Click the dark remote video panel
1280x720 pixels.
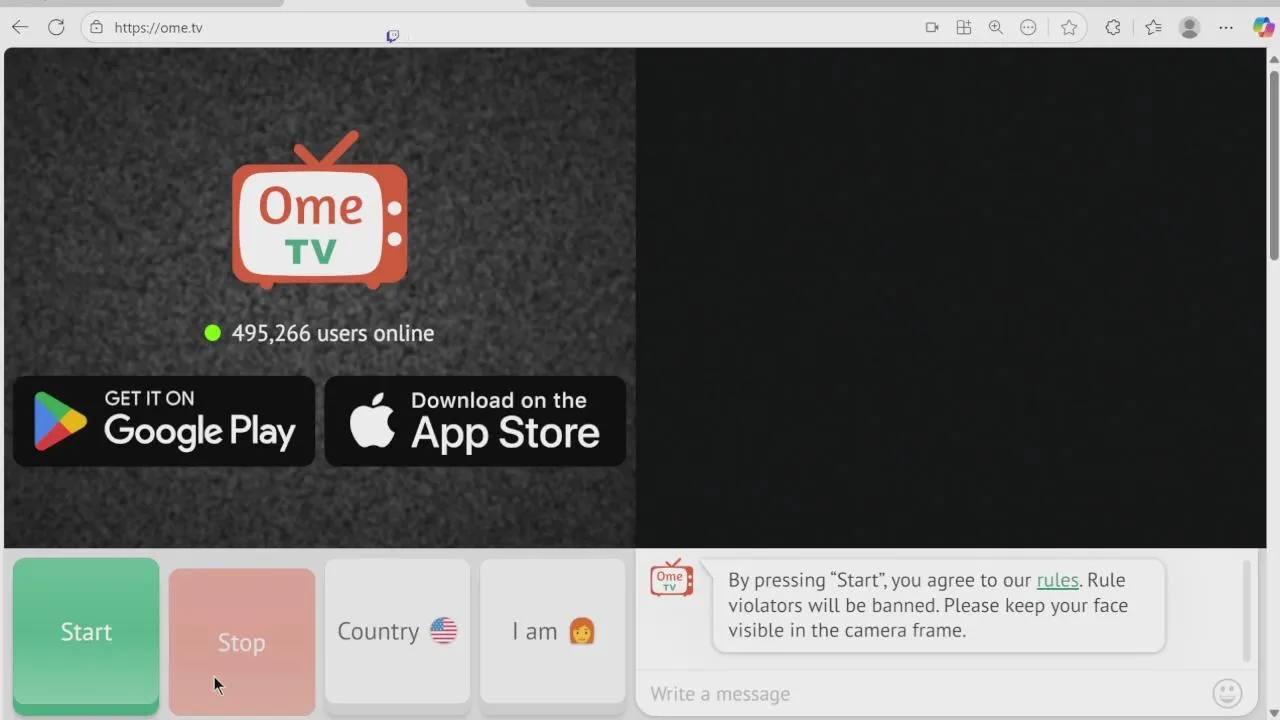click(x=950, y=298)
